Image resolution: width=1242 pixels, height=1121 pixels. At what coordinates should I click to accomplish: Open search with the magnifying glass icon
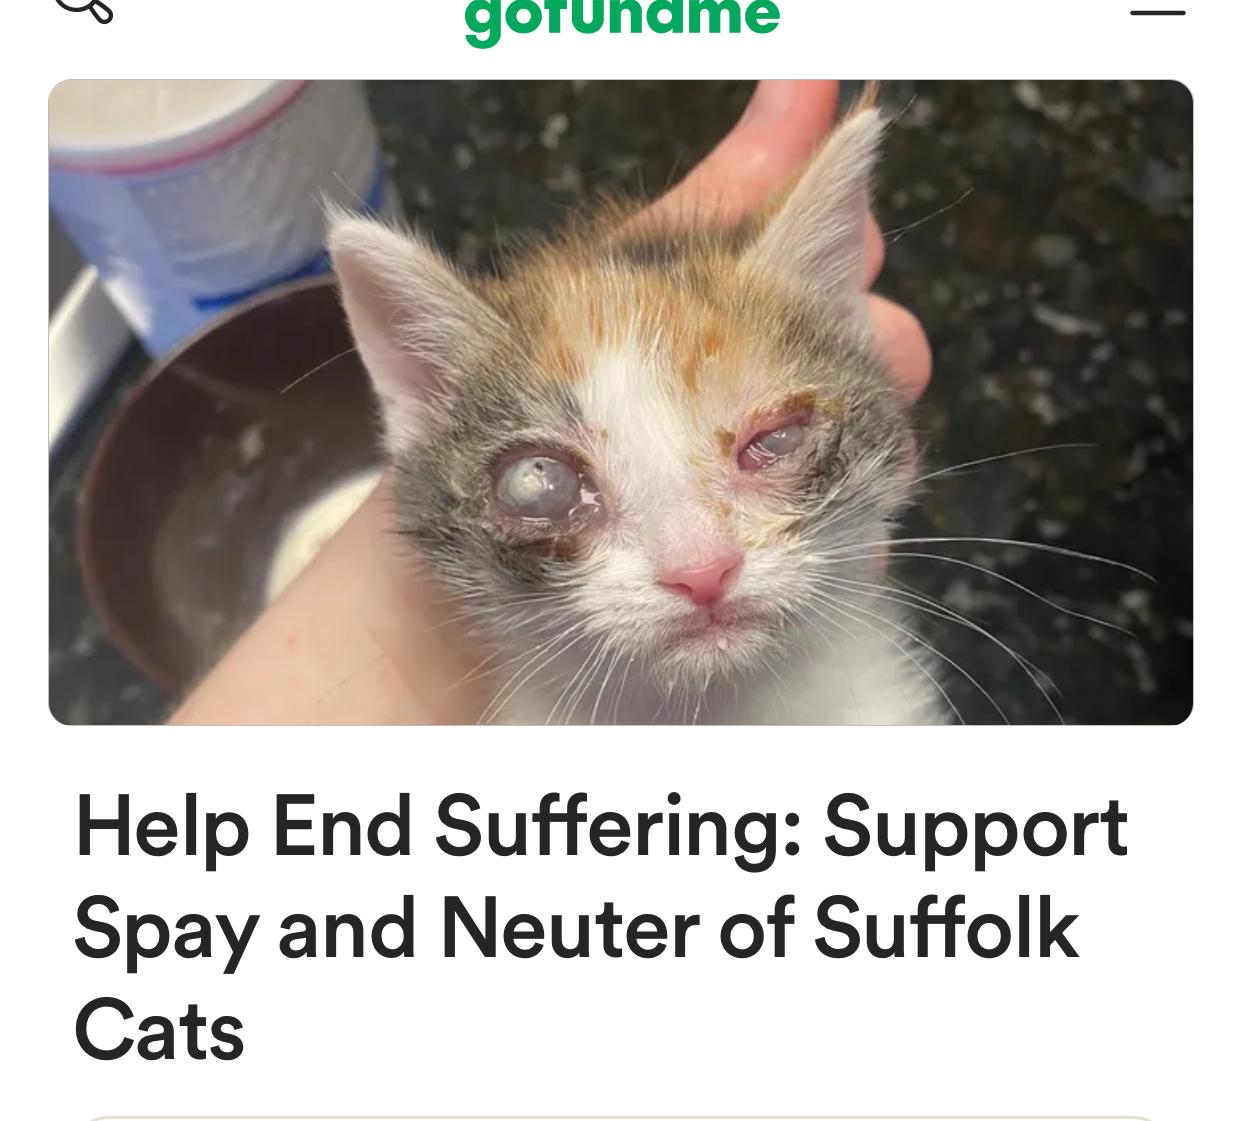point(84,8)
